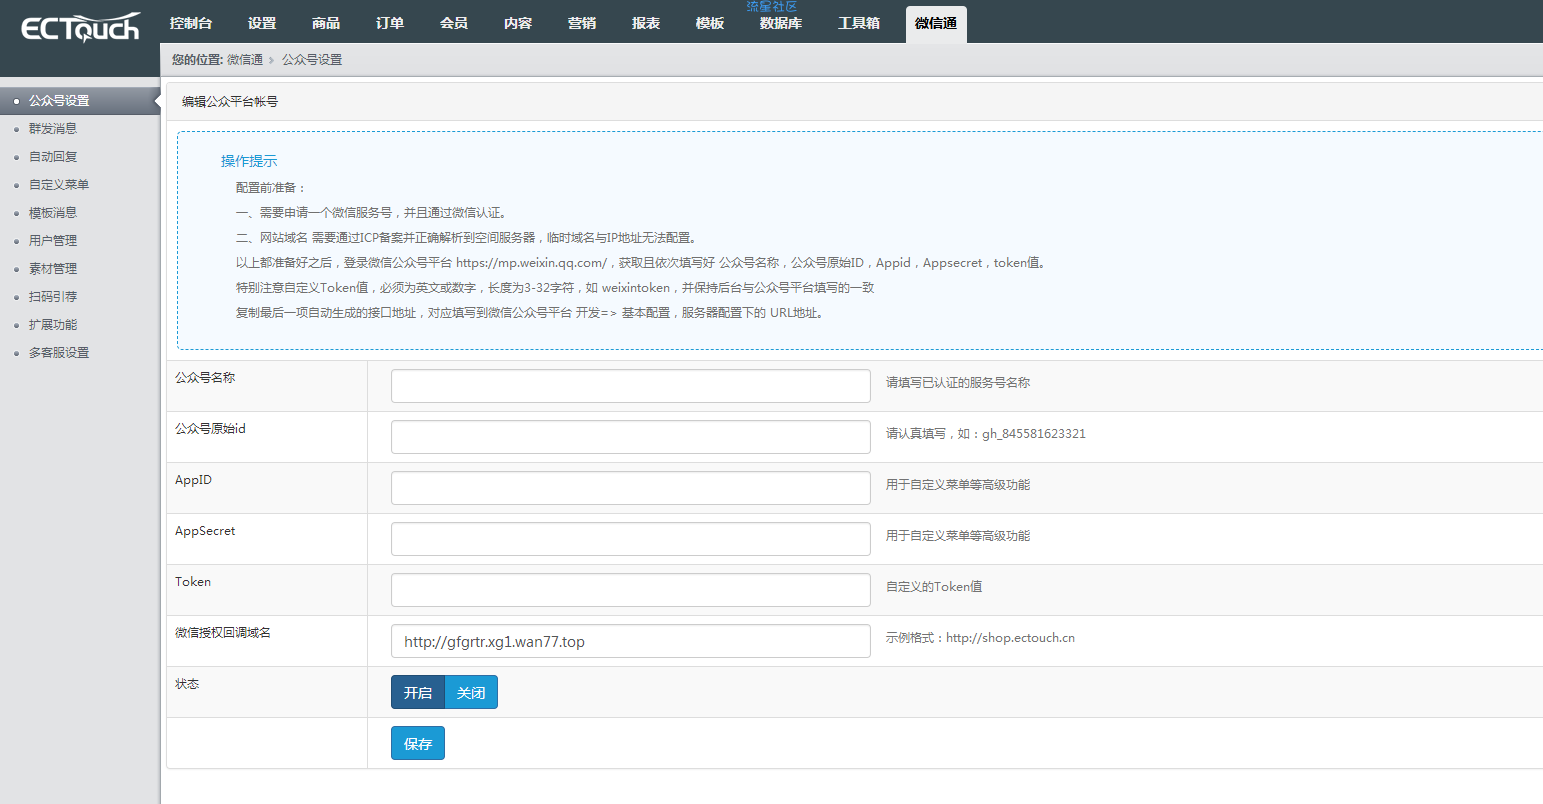Open the 报表 menu
This screenshot has height=804, width=1543.
[646, 23]
